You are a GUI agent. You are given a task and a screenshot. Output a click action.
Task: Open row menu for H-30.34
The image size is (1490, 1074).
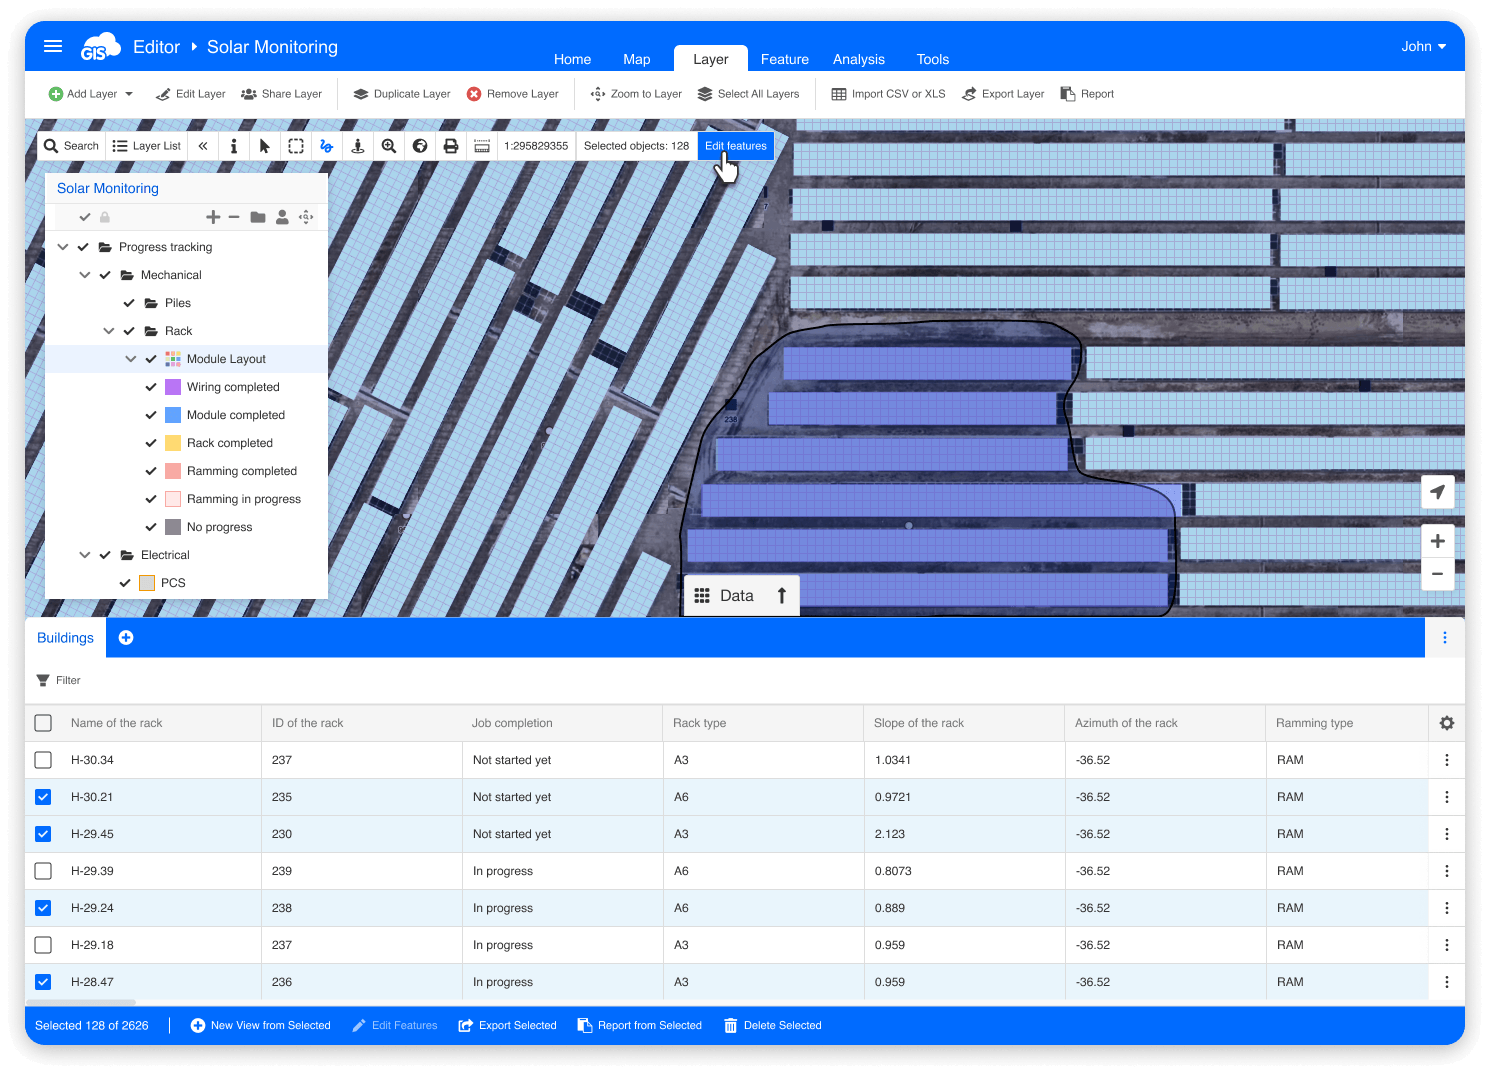coord(1447,760)
